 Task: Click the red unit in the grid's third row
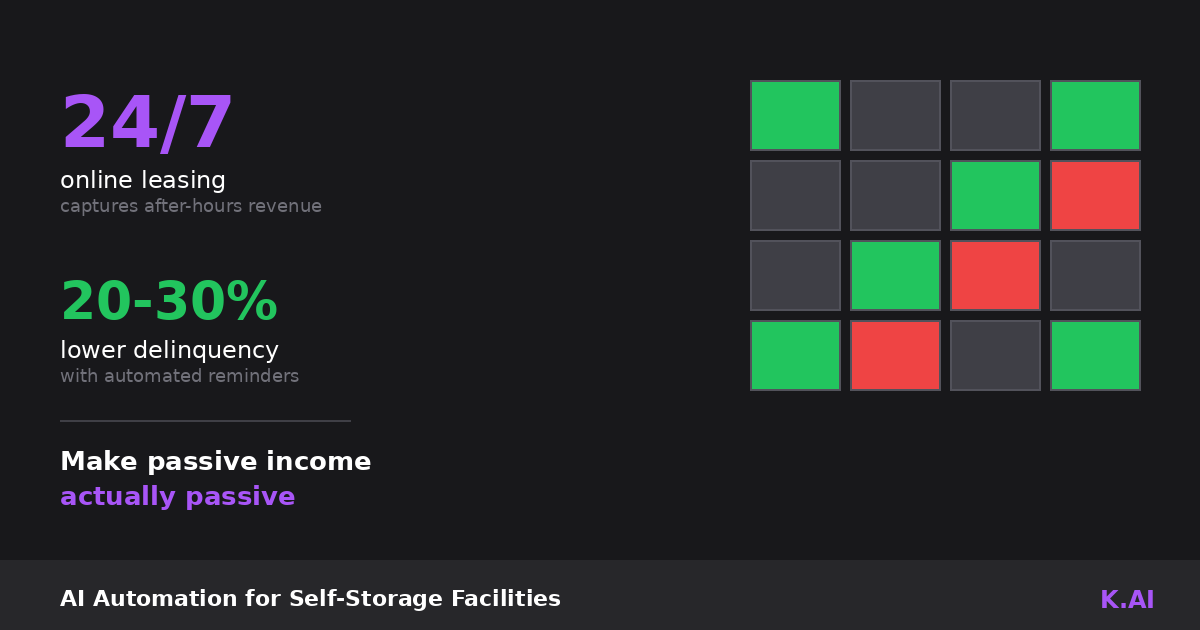click(995, 276)
